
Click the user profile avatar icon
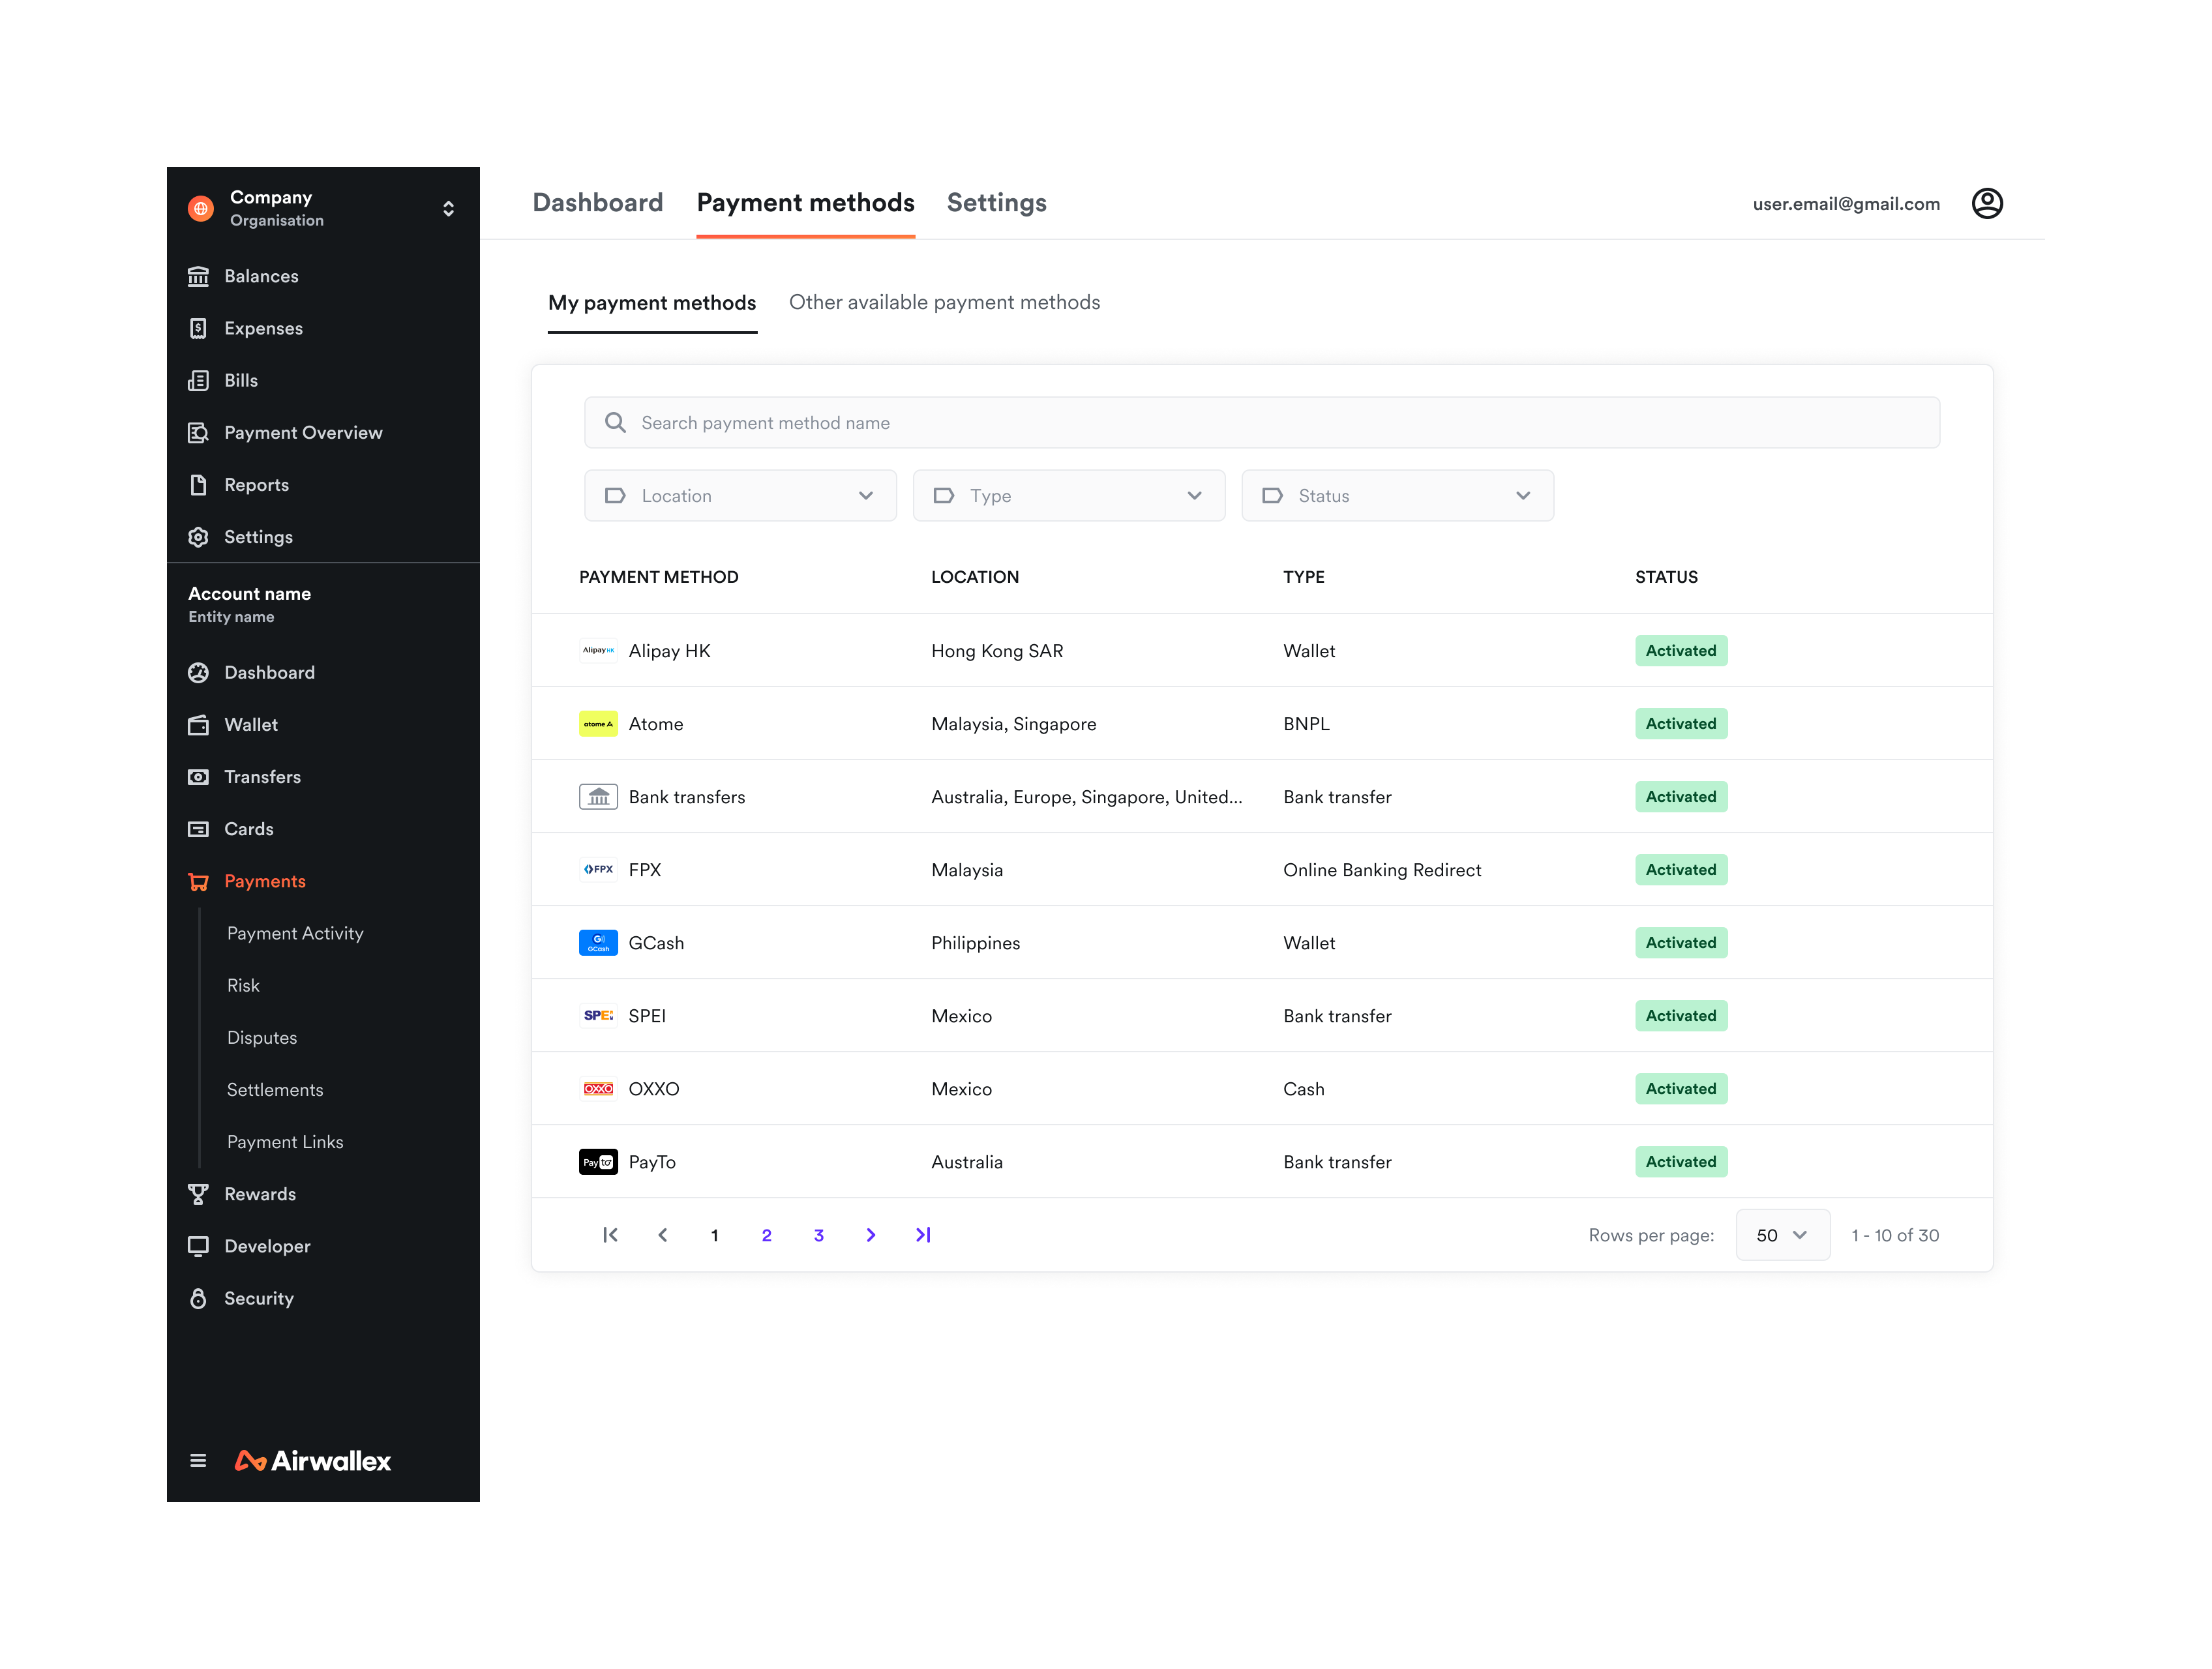click(1986, 203)
